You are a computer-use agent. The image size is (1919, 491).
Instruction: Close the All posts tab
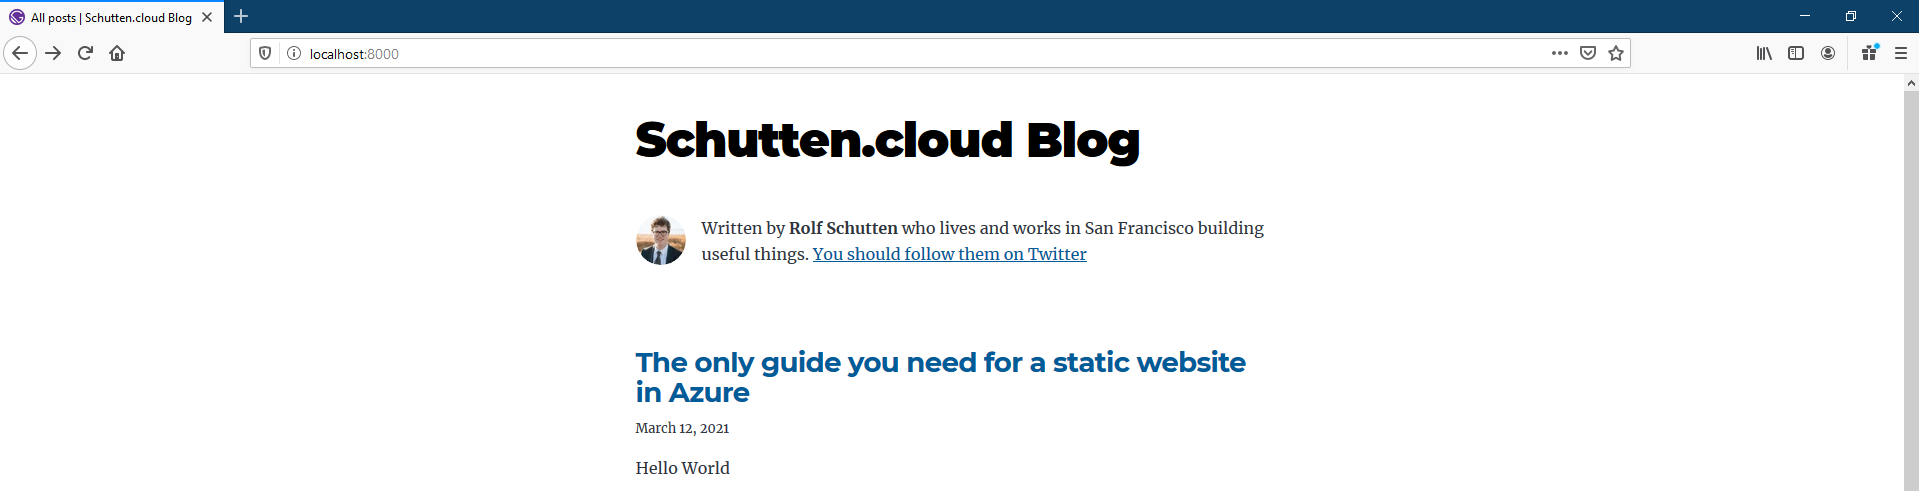pos(207,17)
